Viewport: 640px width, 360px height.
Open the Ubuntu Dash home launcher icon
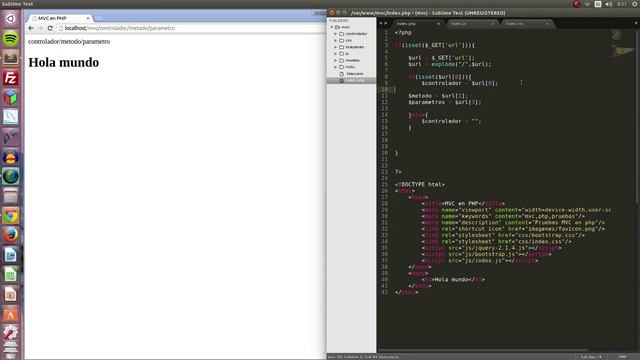coord(11,18)
